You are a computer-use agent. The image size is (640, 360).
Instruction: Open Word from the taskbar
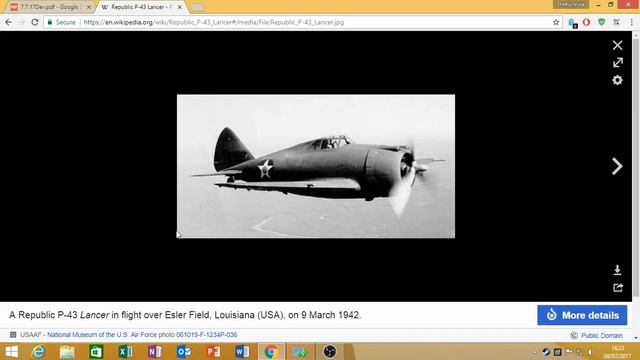pyautogui.click(x=242, y=351)
